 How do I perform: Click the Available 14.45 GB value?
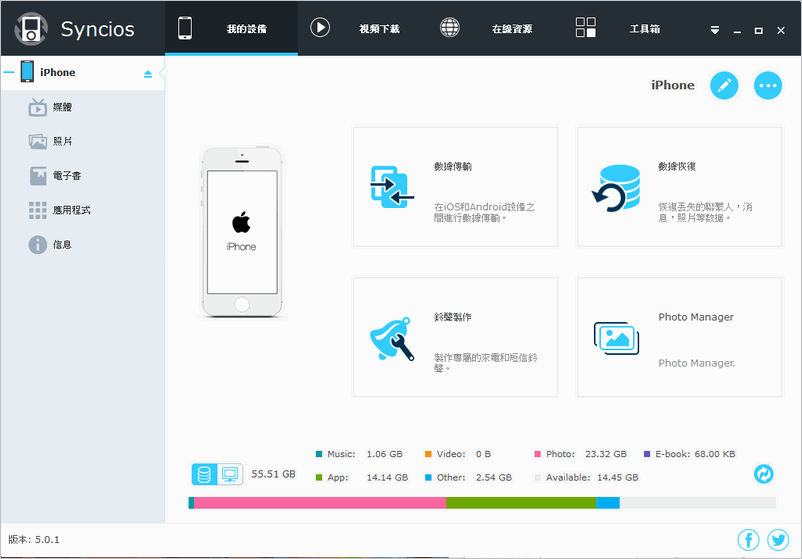617,478
